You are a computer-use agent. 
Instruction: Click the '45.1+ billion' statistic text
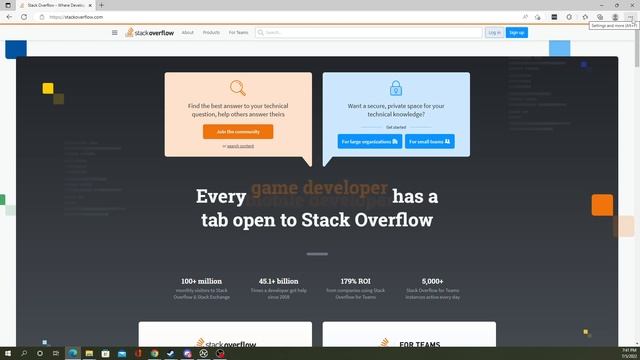click(278, 281)
